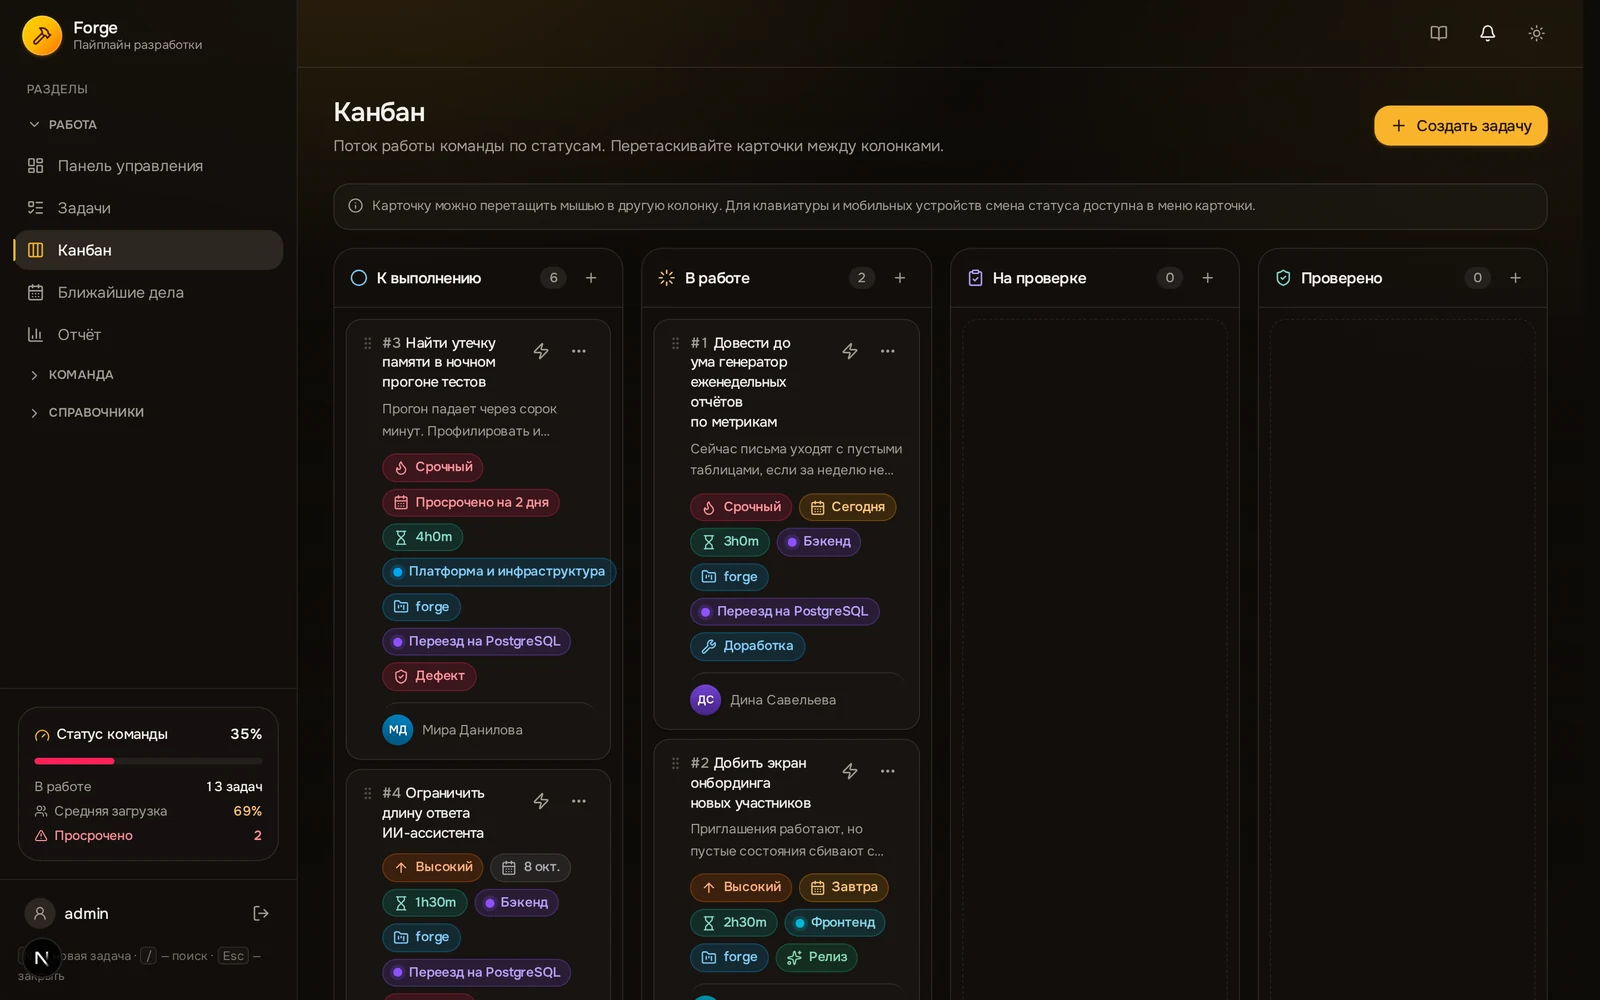Click the Мира Данилова avatar
Viewport: 1600px width, 1000px height.
[x=398, y=730]
